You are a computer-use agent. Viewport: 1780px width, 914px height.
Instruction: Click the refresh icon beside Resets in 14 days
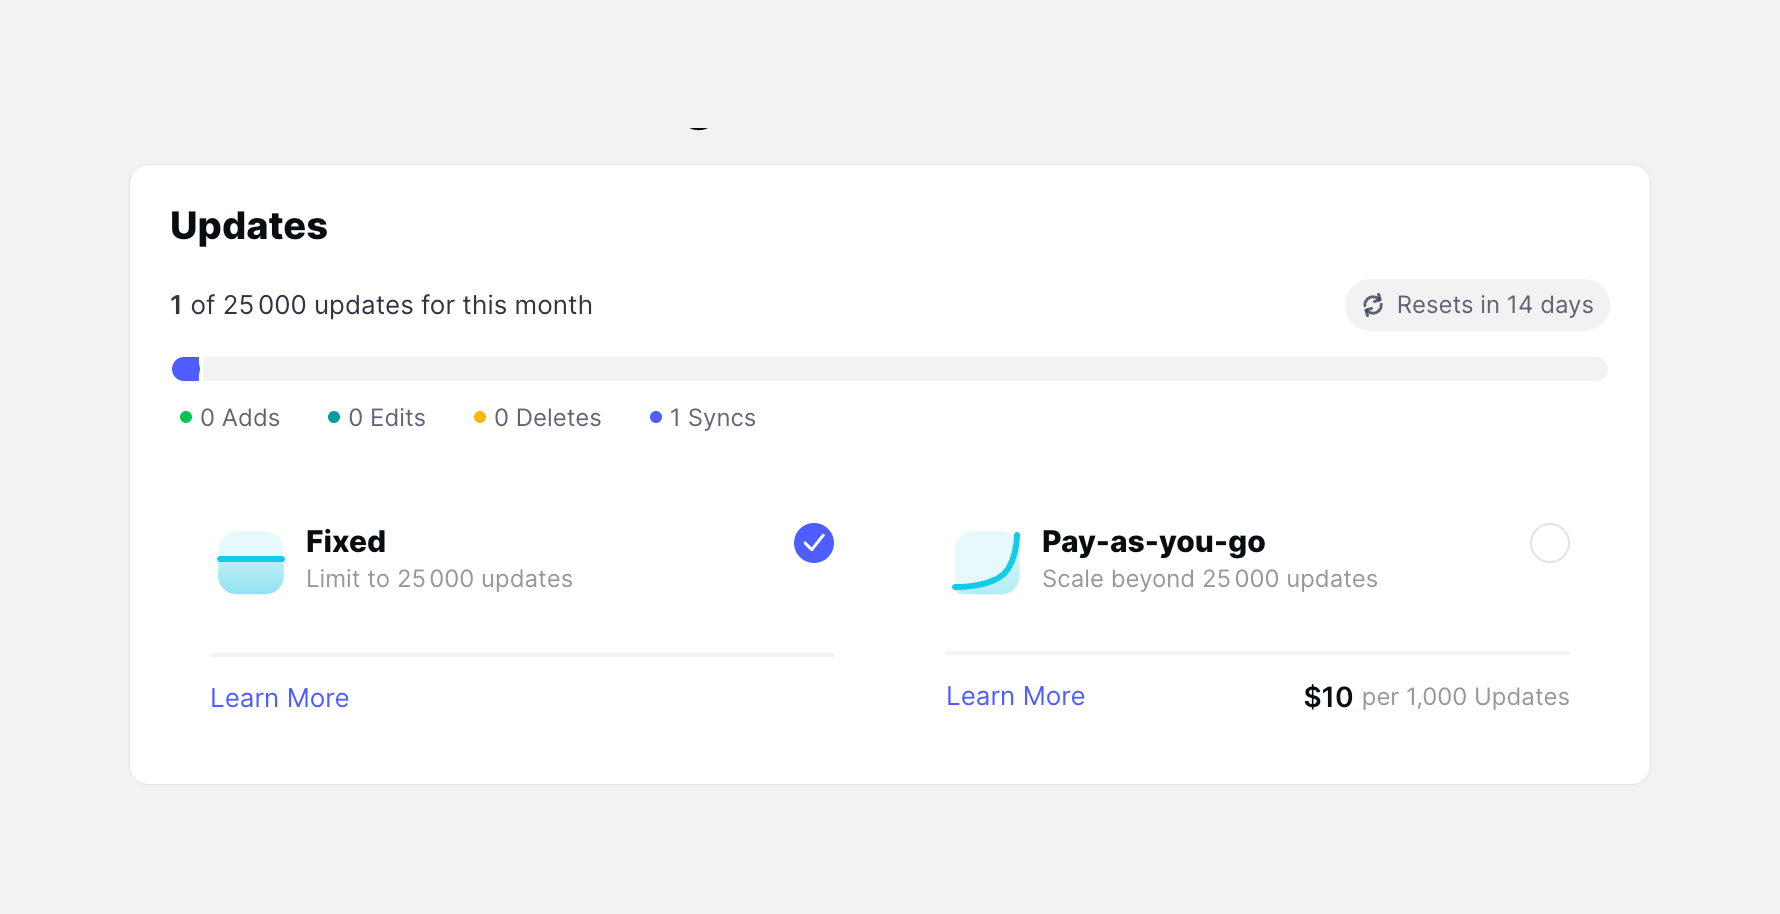point(1373,305)
